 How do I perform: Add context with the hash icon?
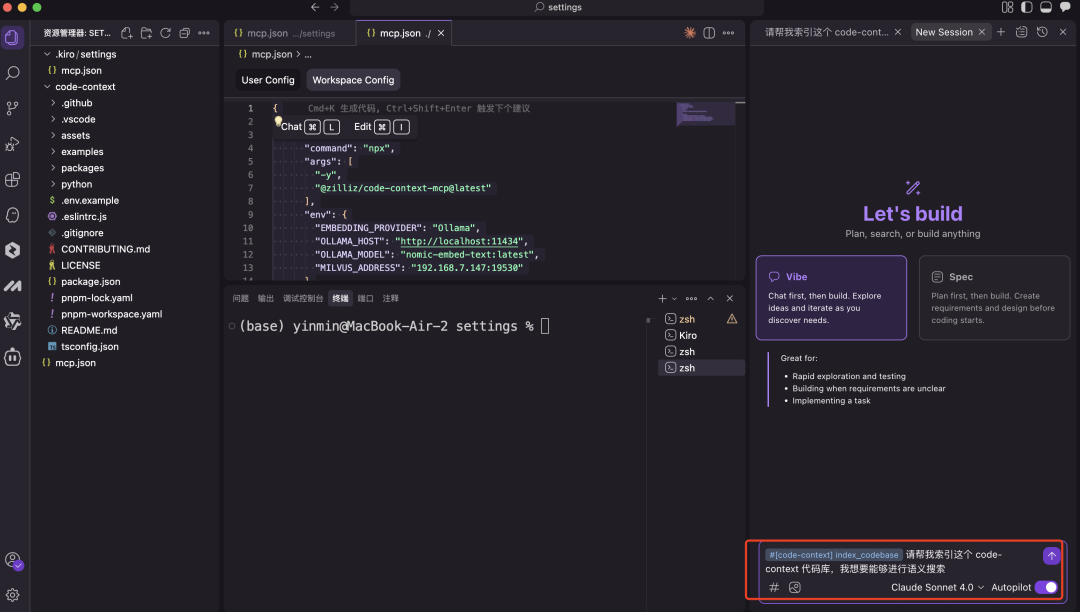coord(773,587)
